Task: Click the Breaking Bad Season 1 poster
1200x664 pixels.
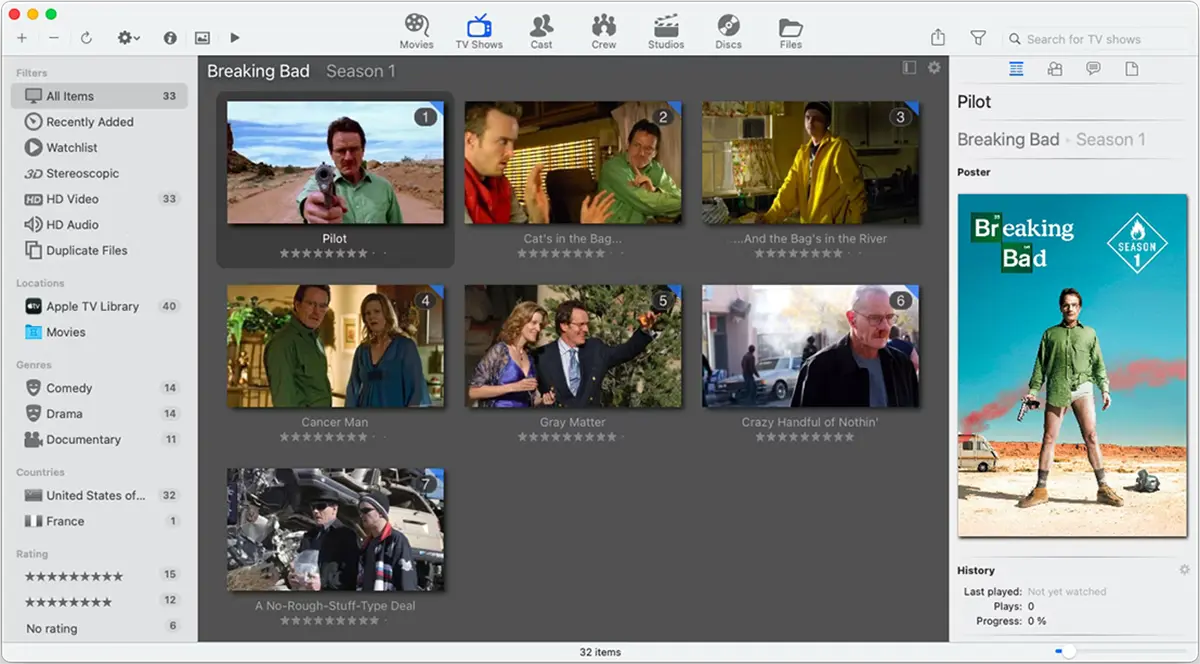Action: 1074,365
